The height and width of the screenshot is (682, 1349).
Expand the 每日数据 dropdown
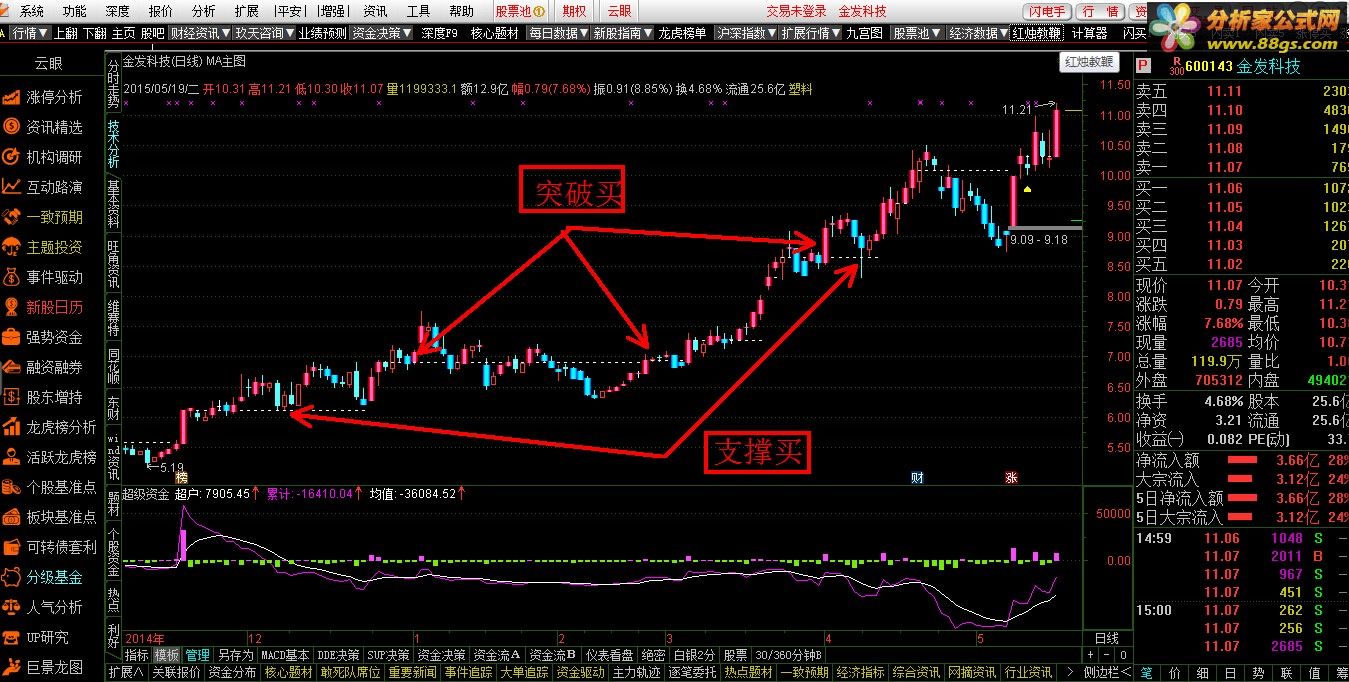click(x=559, y=33)
